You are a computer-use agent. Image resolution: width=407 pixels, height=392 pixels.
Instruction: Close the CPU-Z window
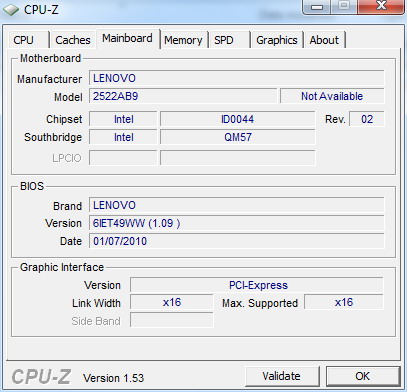click(x=381, y=6)
